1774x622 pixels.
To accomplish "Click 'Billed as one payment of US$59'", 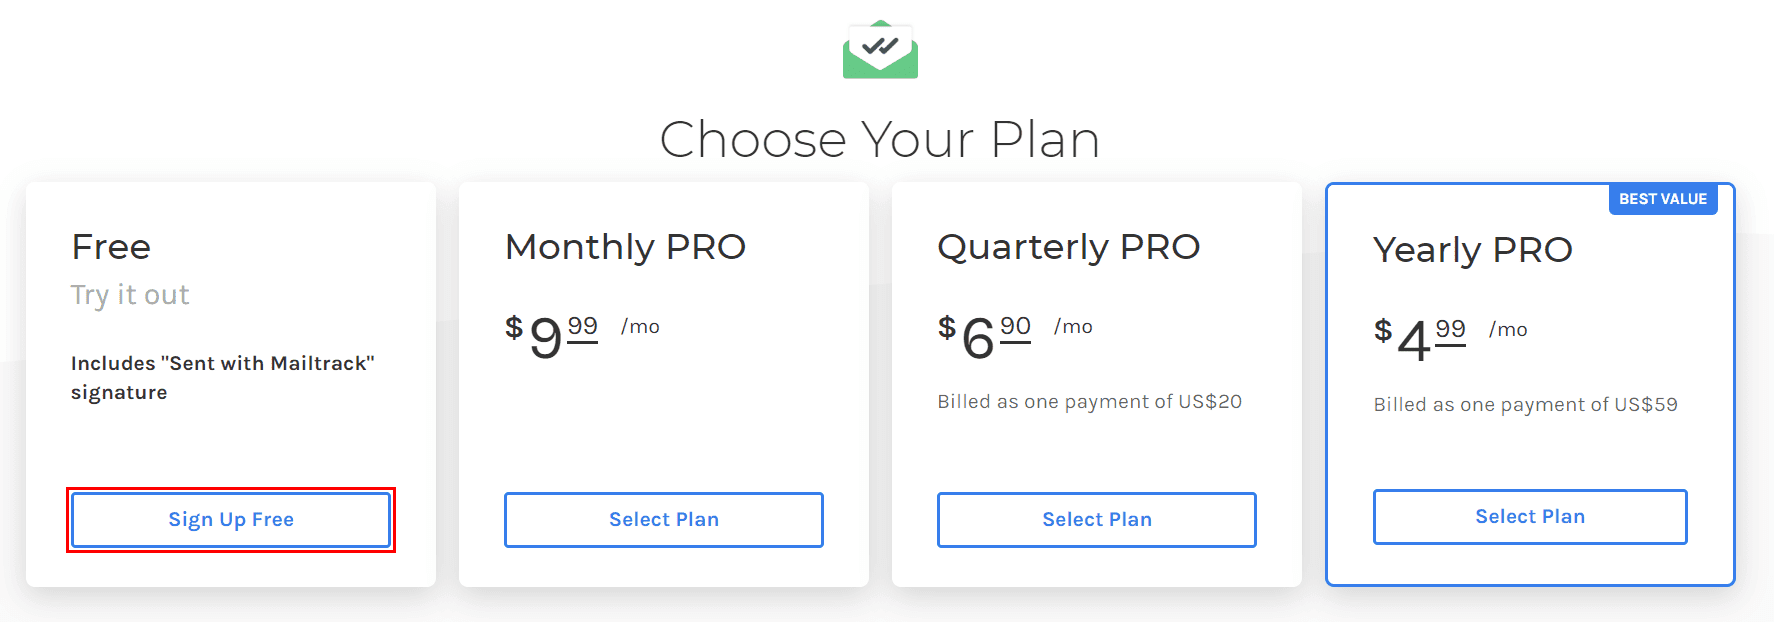I will [1526, 405].
